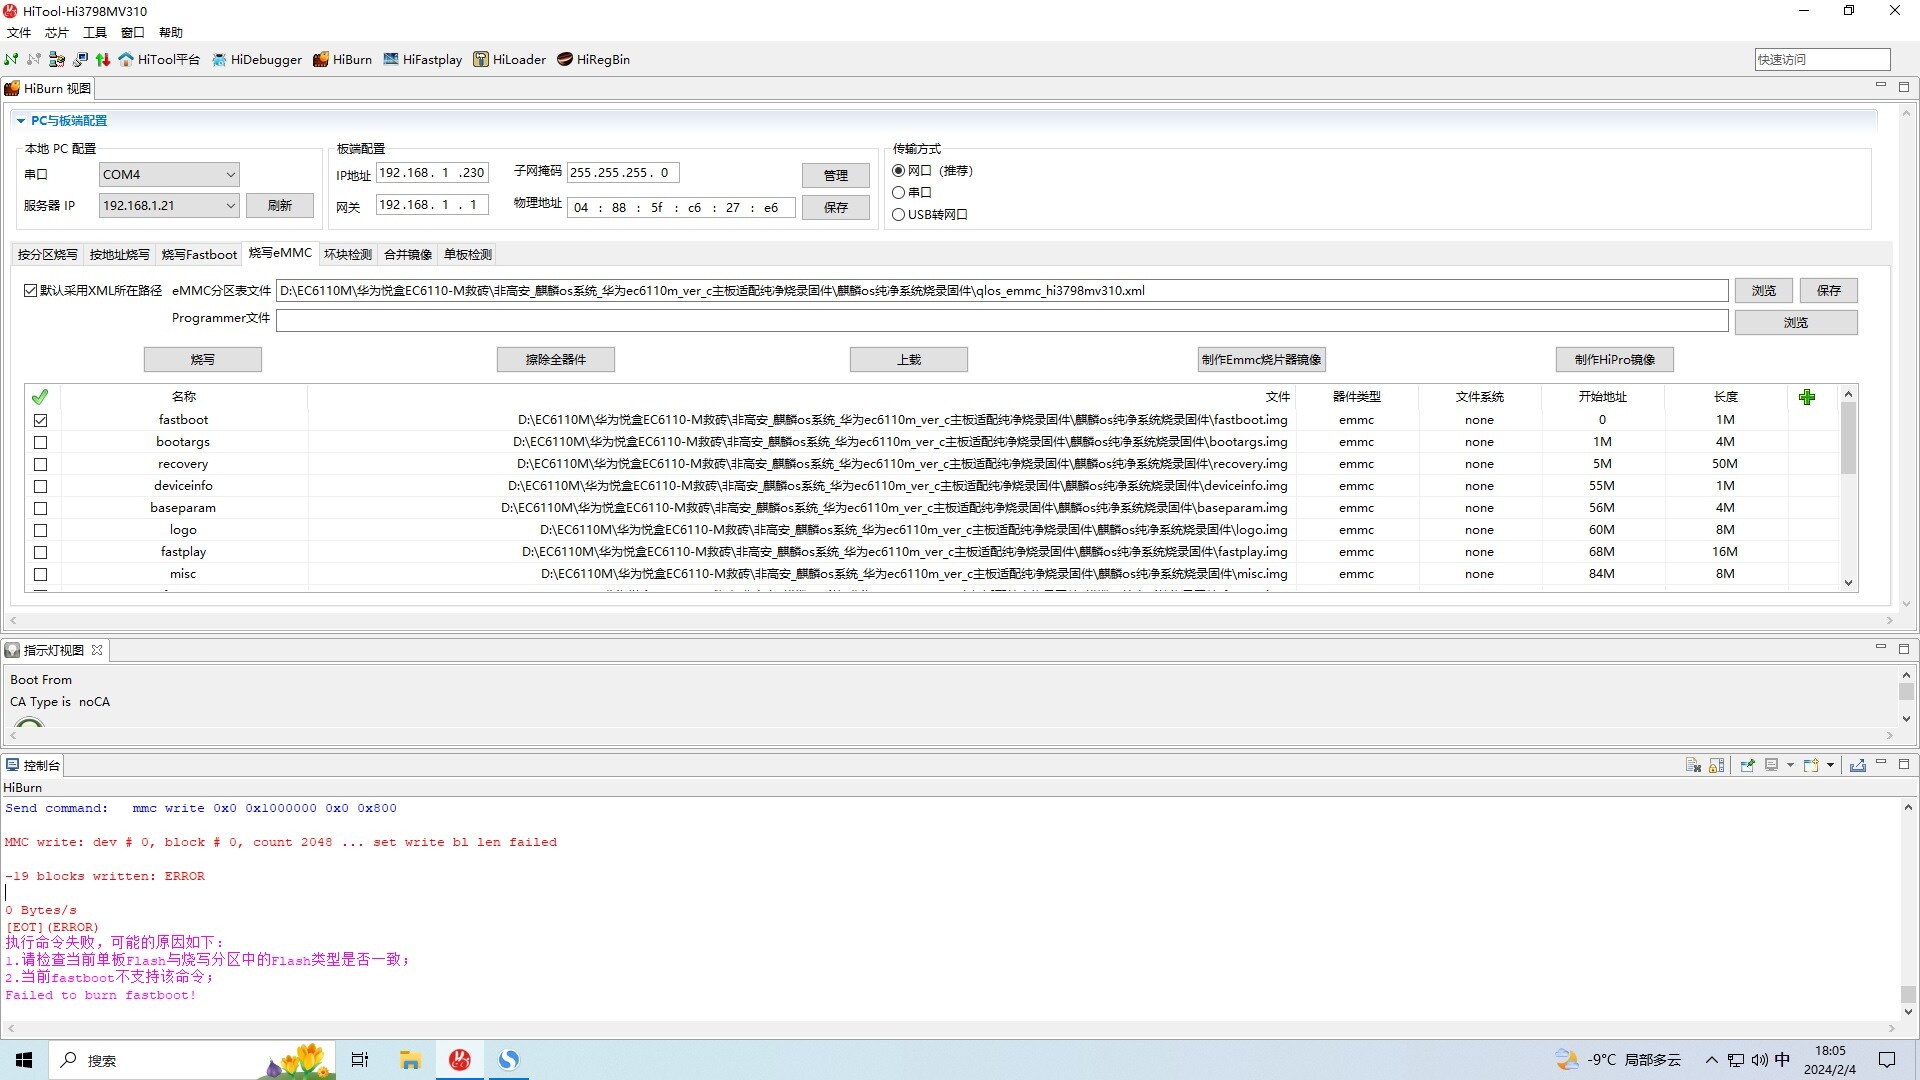Click the terminal tool icon in toolbar
This screenshot has height=1080, width=1920.
pos(80,59)
